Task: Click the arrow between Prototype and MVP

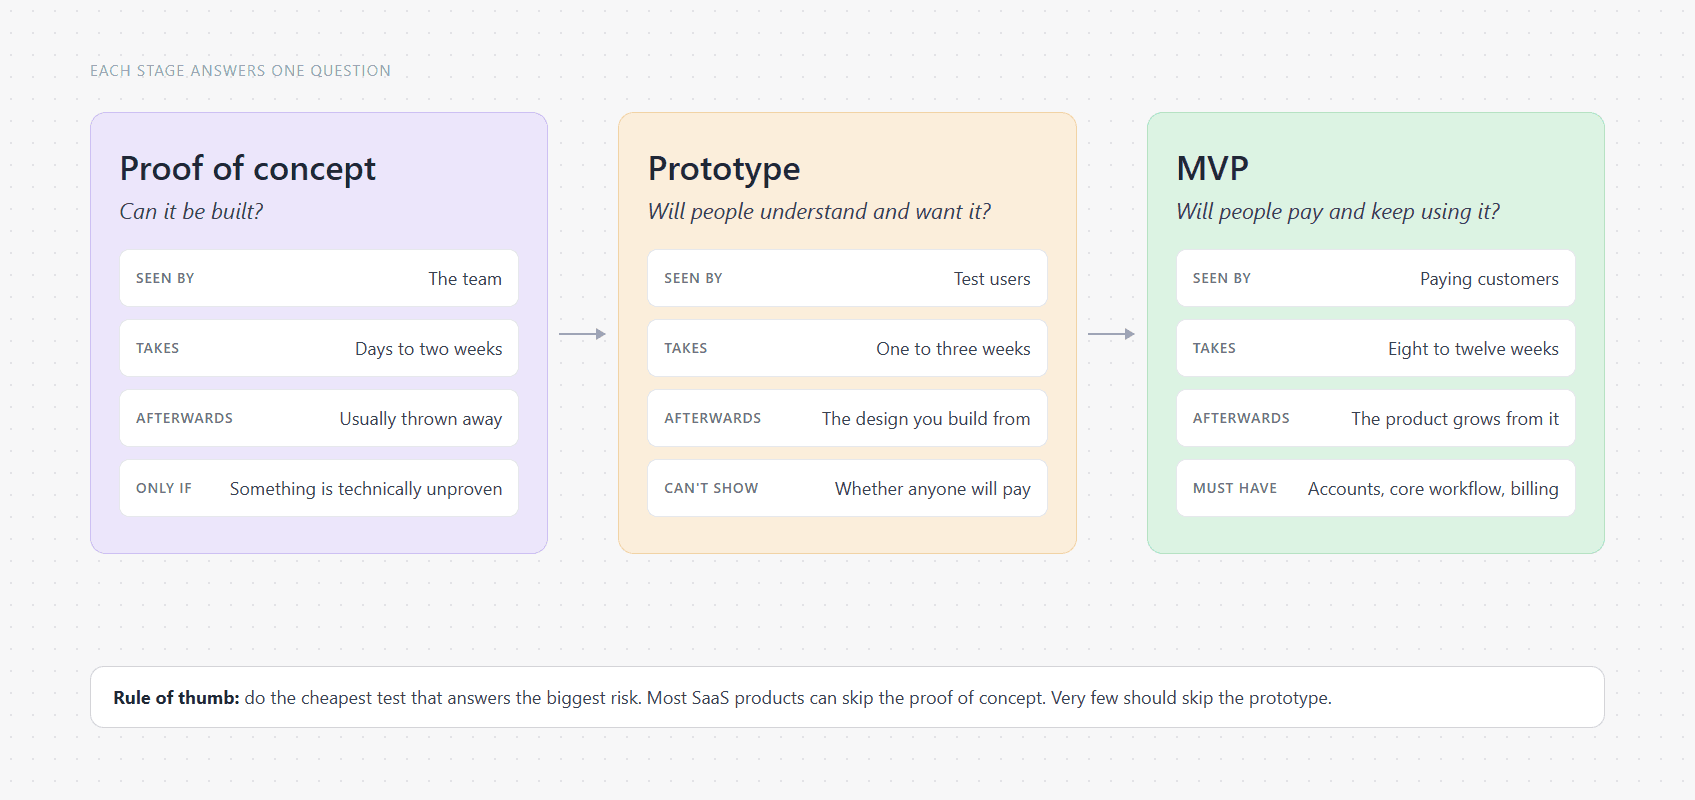Action: coord(1111,334)
